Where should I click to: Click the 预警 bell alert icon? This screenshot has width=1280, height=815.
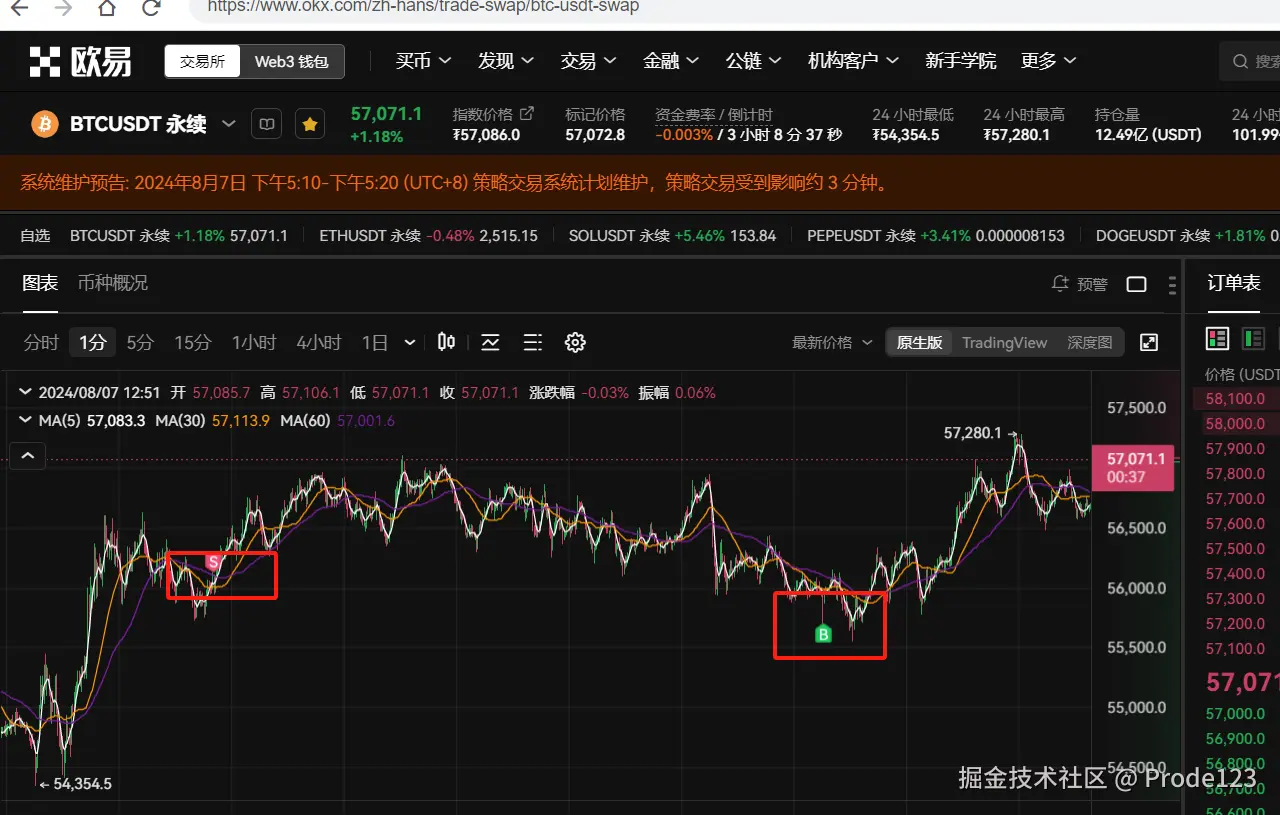coord(1061,284)
